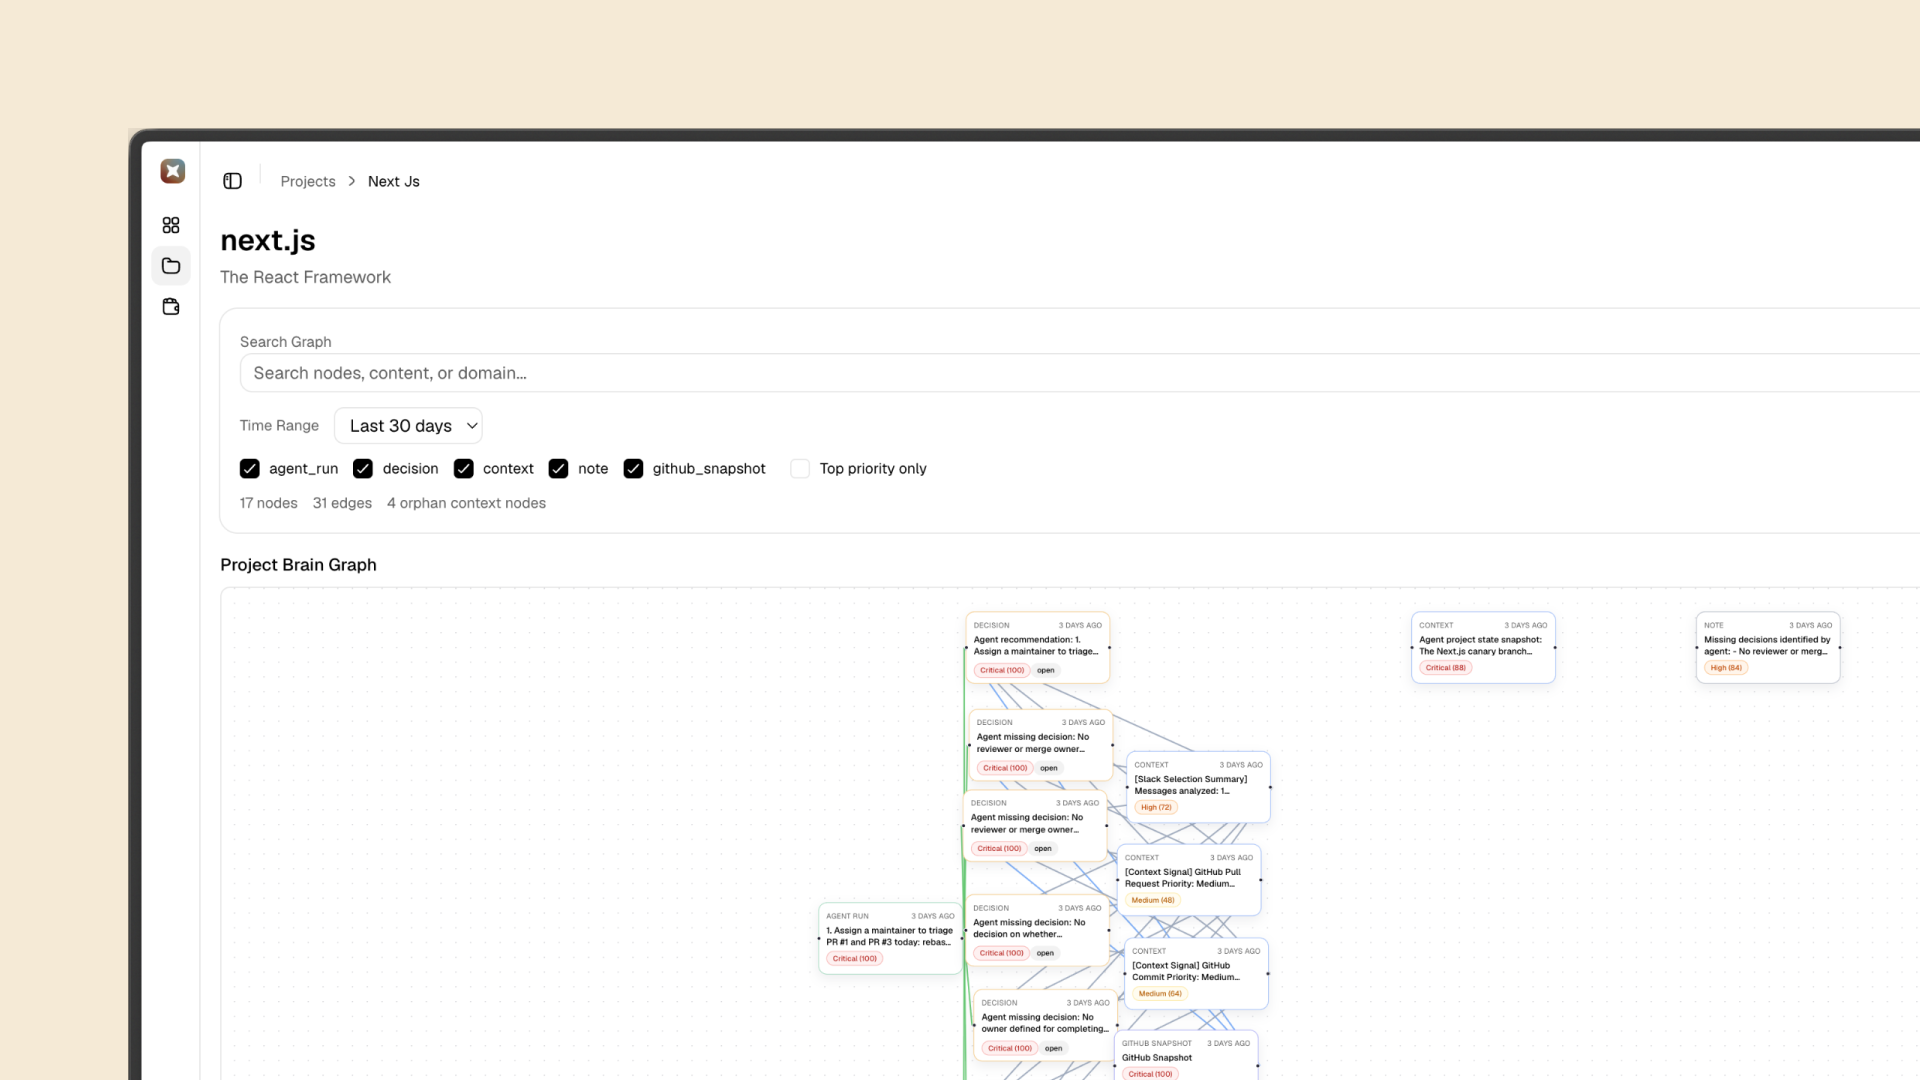The image size is (1920, 1080).
Task: Uncheck the decision filter
Action: (x=362, y=468)
